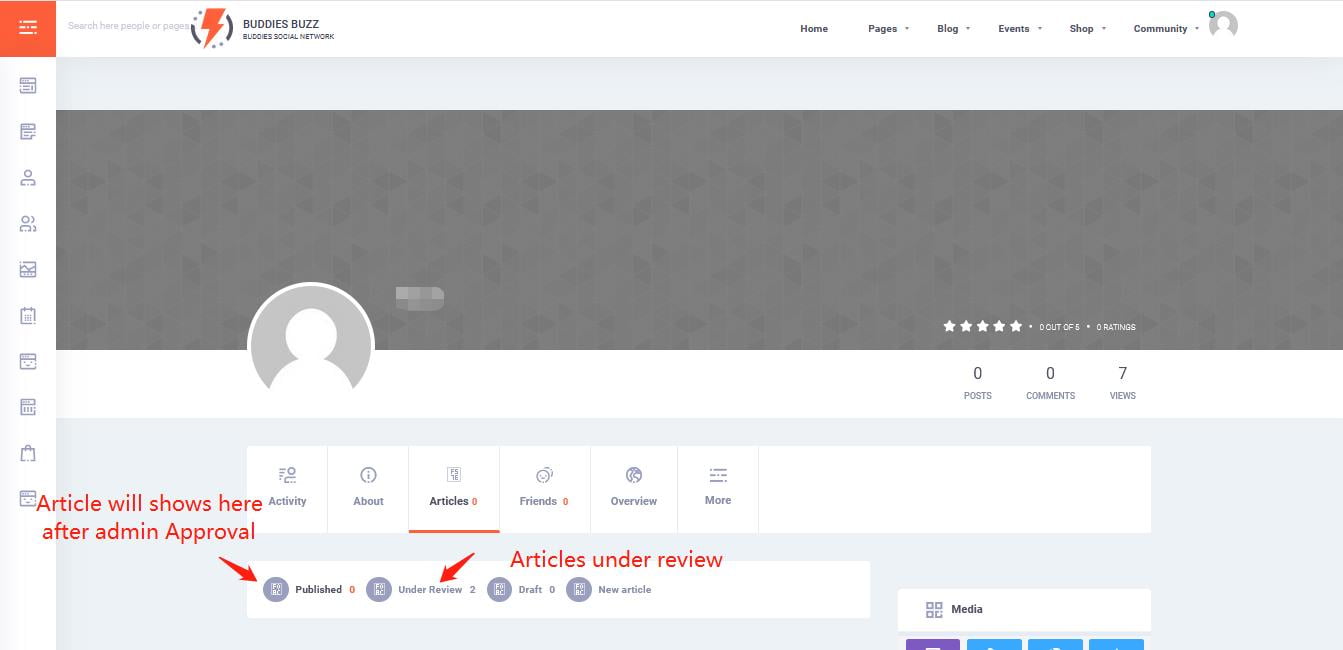Go to the Home menu item

pos(813,29)
